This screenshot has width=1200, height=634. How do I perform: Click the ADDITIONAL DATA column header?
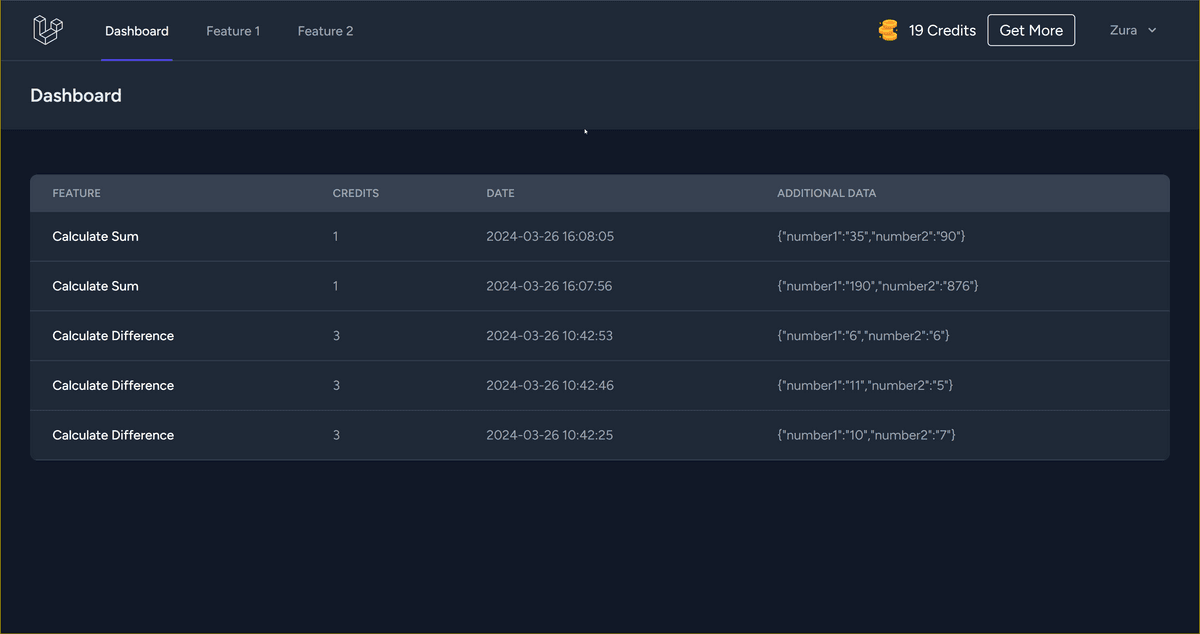pos(826,193)
